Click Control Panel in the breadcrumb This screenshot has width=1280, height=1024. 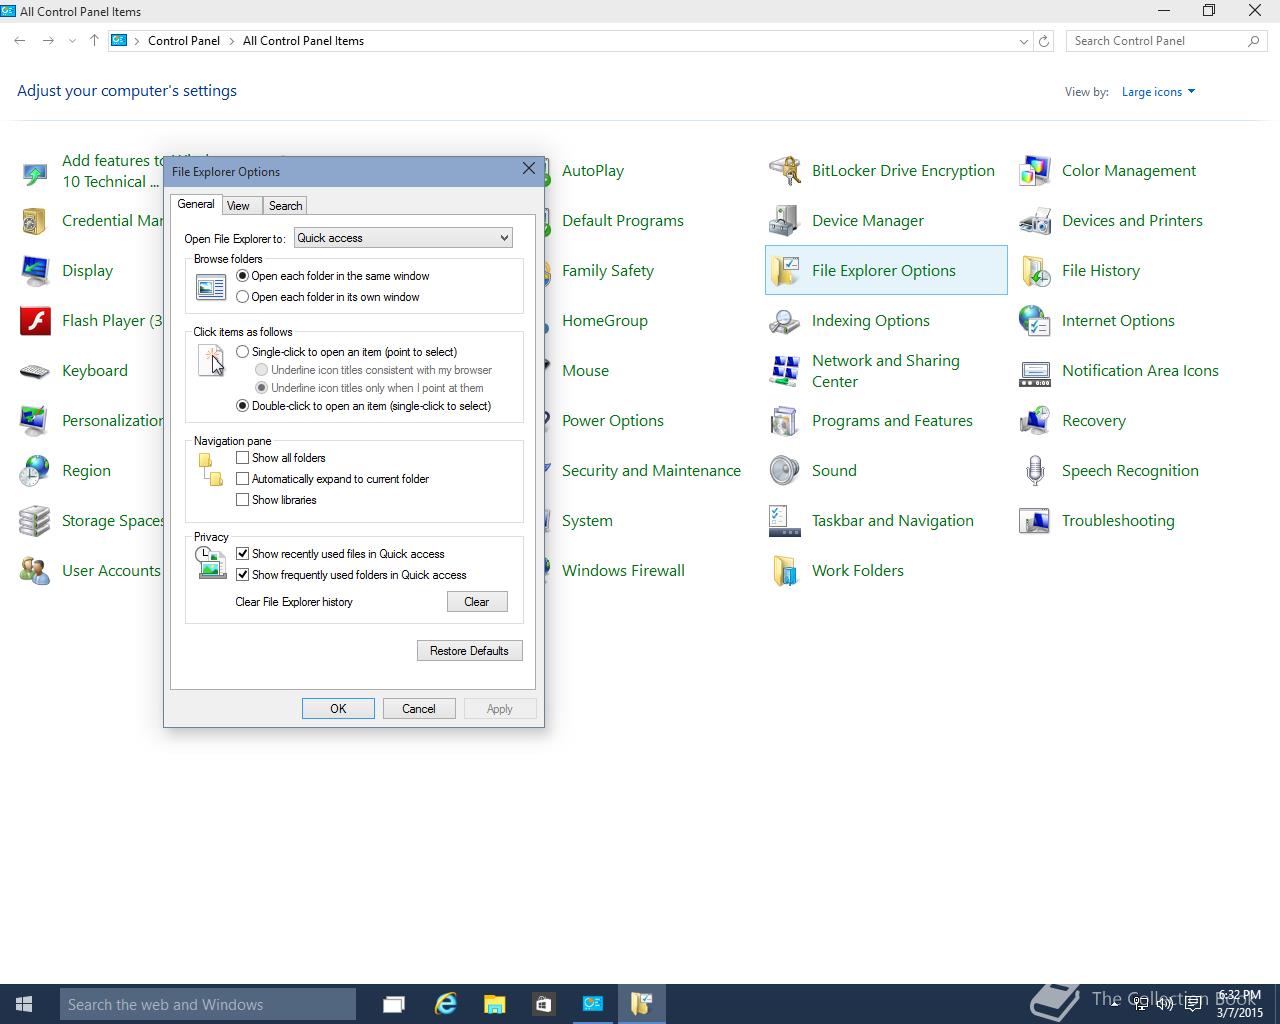[184, 41]
